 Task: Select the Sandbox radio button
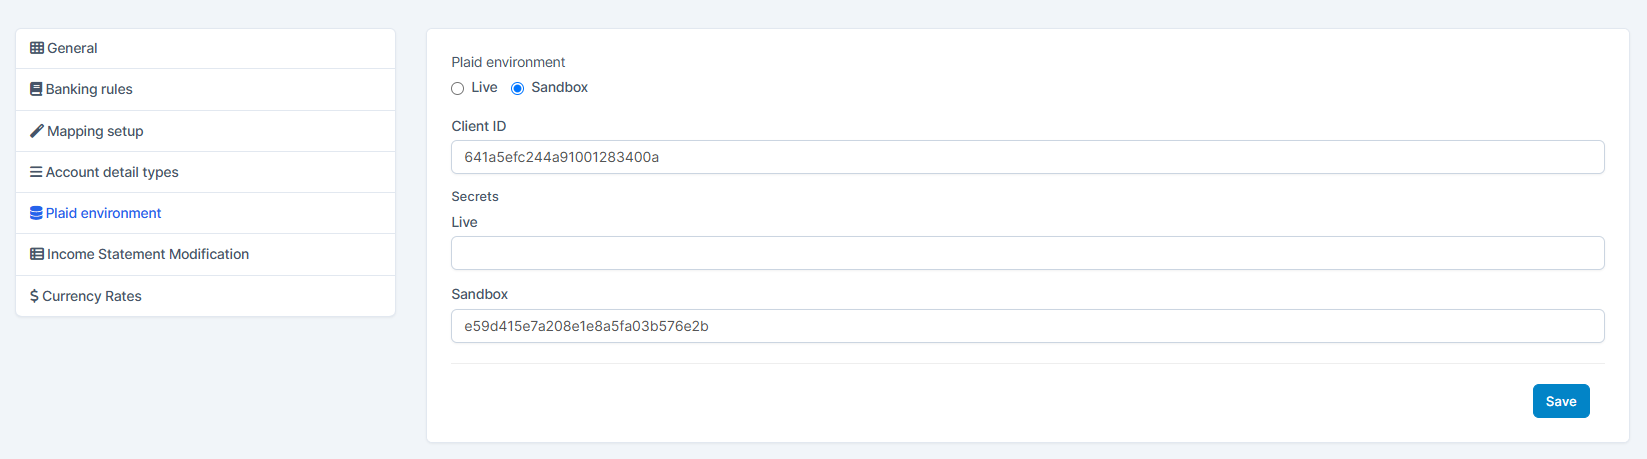518,88
